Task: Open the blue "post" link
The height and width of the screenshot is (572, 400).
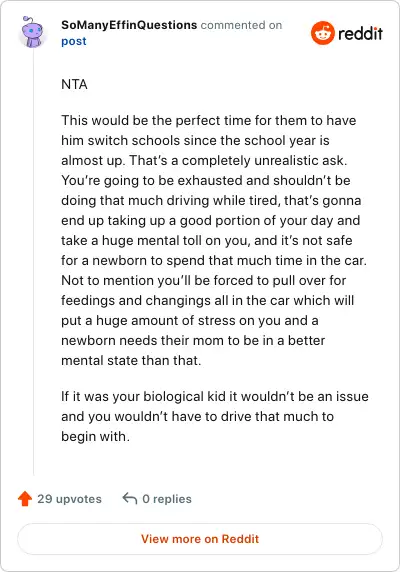Action: pyautogui.click(x=74, y=41)
